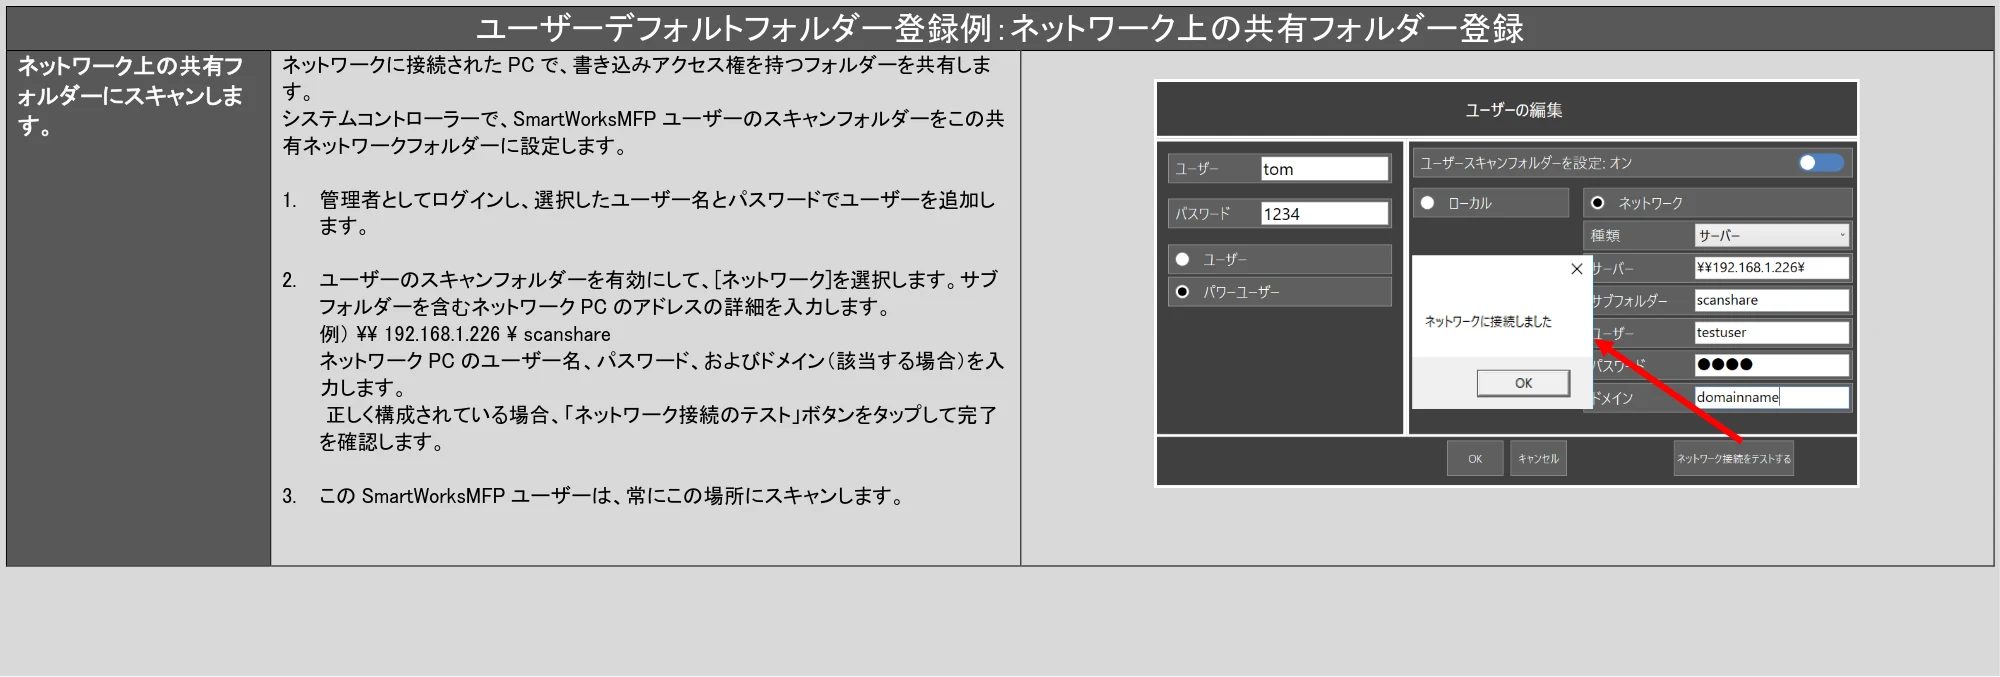Open the 種類 dropdown showing サーバー
Image resolution: width=2000 pixels, height=677 pixels.
click(1771, 236)
